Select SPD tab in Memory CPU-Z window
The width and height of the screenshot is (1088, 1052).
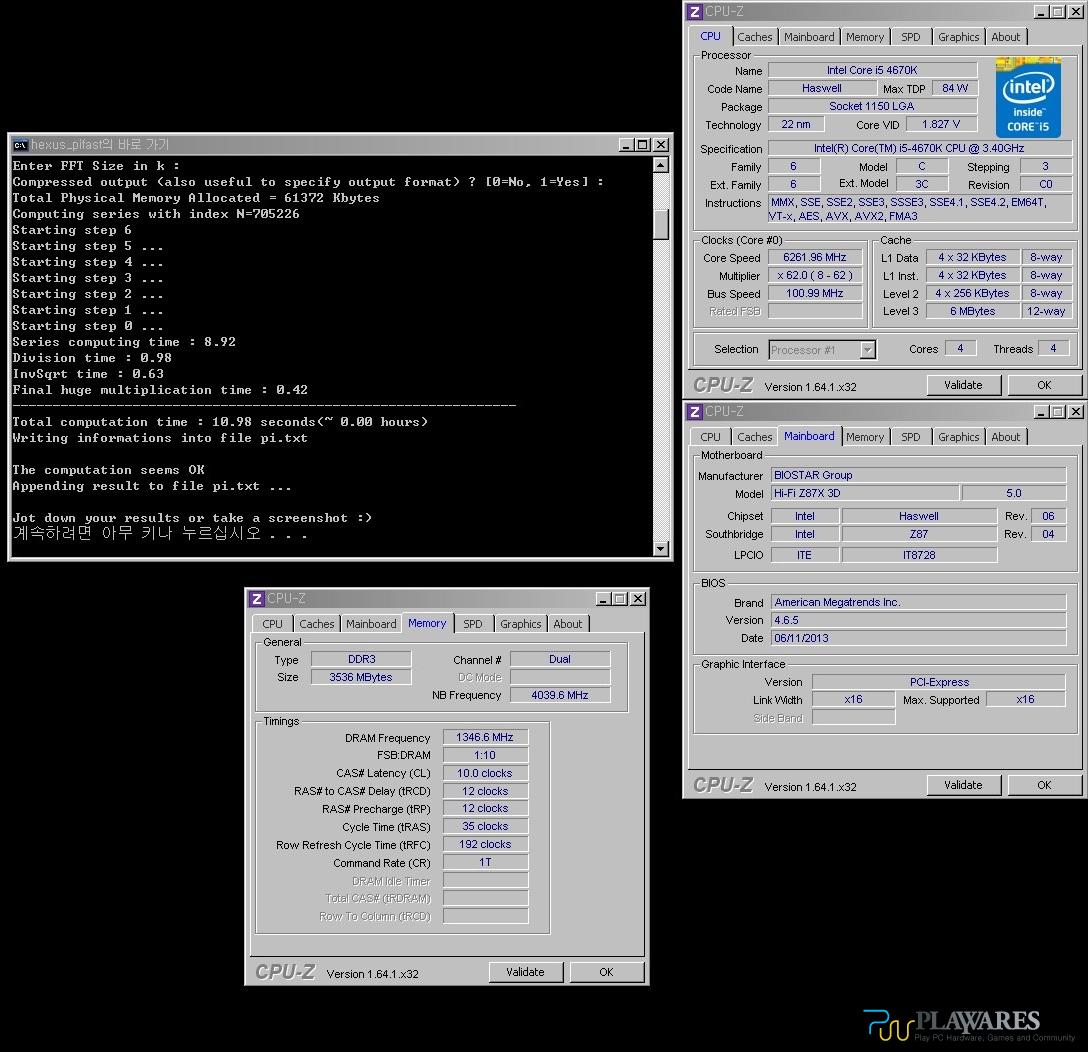[x=473, y=624]
